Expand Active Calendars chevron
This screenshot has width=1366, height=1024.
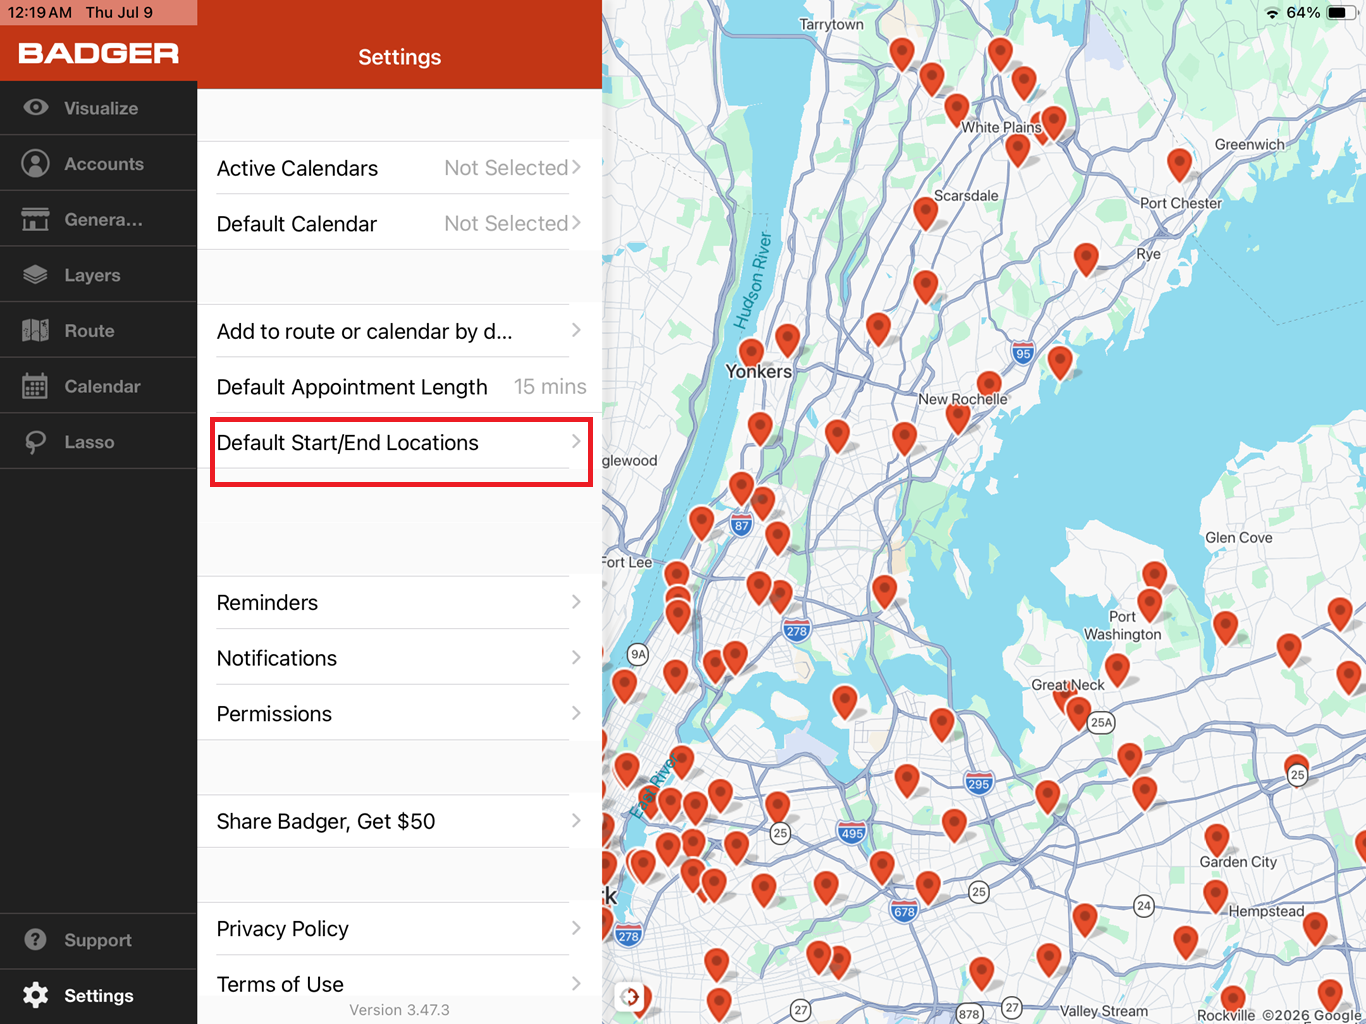(x=576, y=167)
